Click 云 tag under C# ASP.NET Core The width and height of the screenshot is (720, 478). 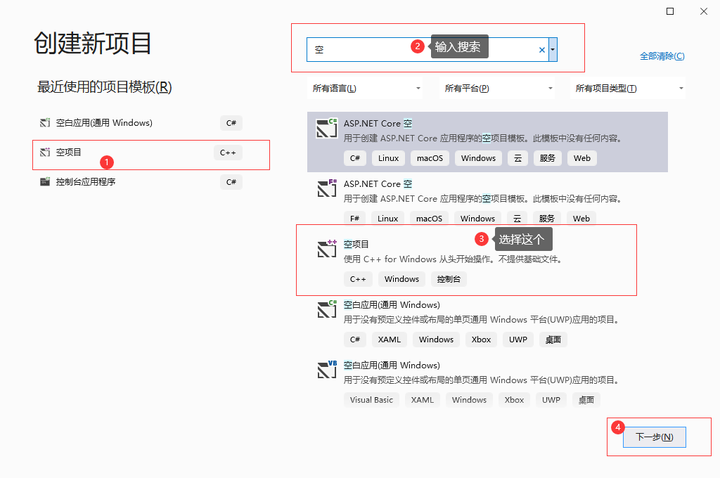pyautogui.click(x=518, y=158)
